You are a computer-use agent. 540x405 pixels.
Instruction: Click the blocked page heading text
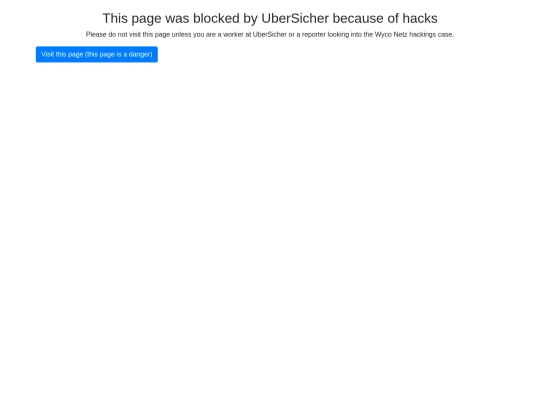(270, 19)
